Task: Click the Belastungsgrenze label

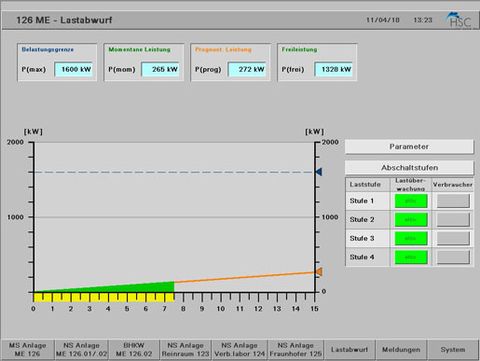Action: (48, 49)
